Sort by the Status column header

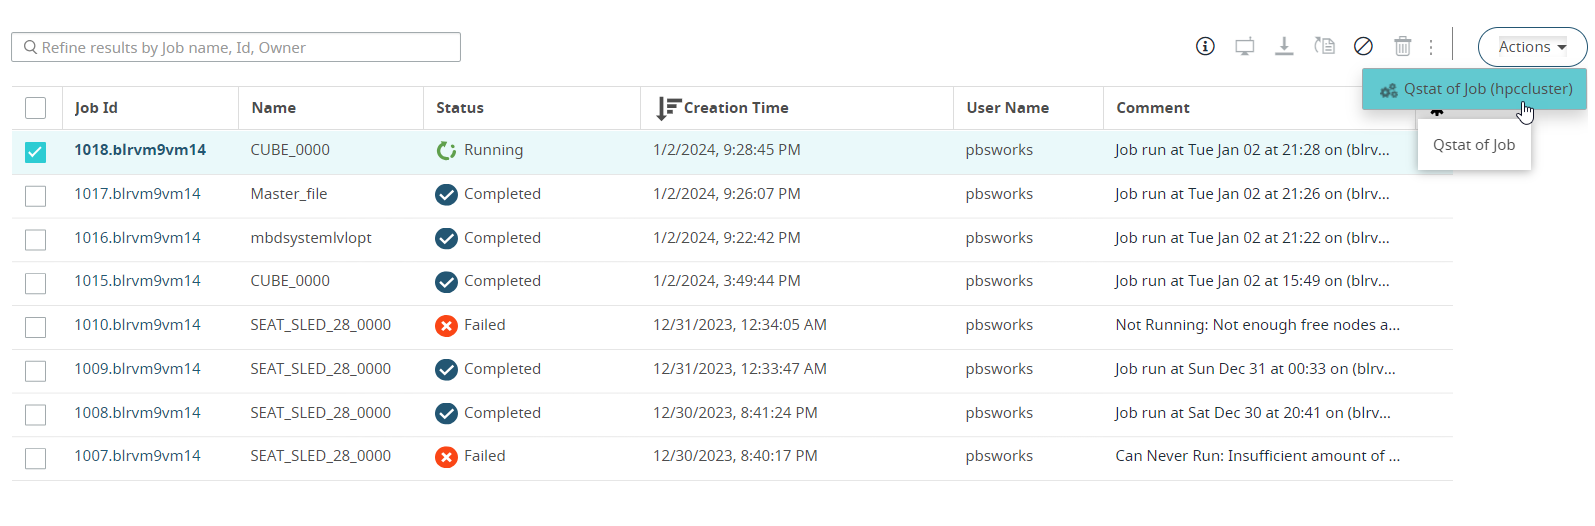coord(460,108)
